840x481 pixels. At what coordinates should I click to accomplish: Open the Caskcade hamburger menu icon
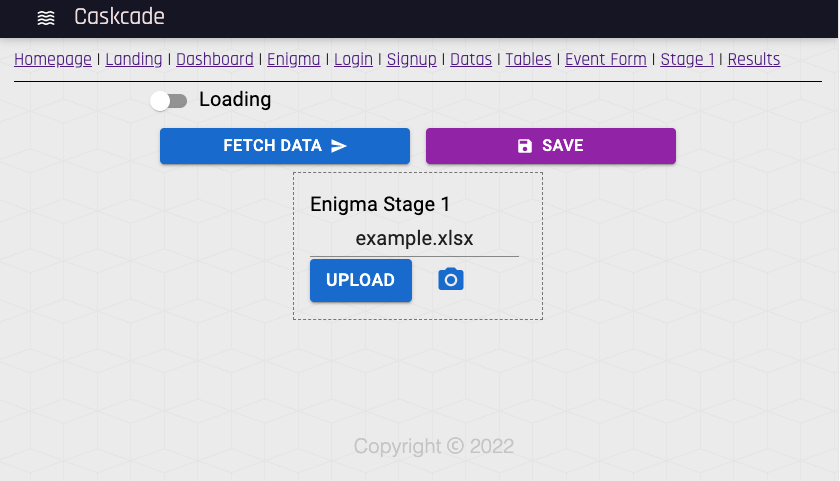click(46, 18)
